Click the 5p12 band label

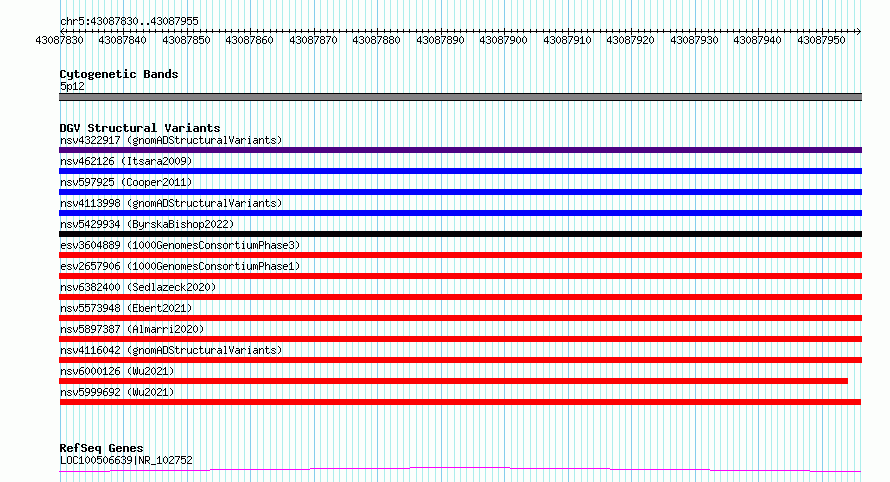coord(72,86)
